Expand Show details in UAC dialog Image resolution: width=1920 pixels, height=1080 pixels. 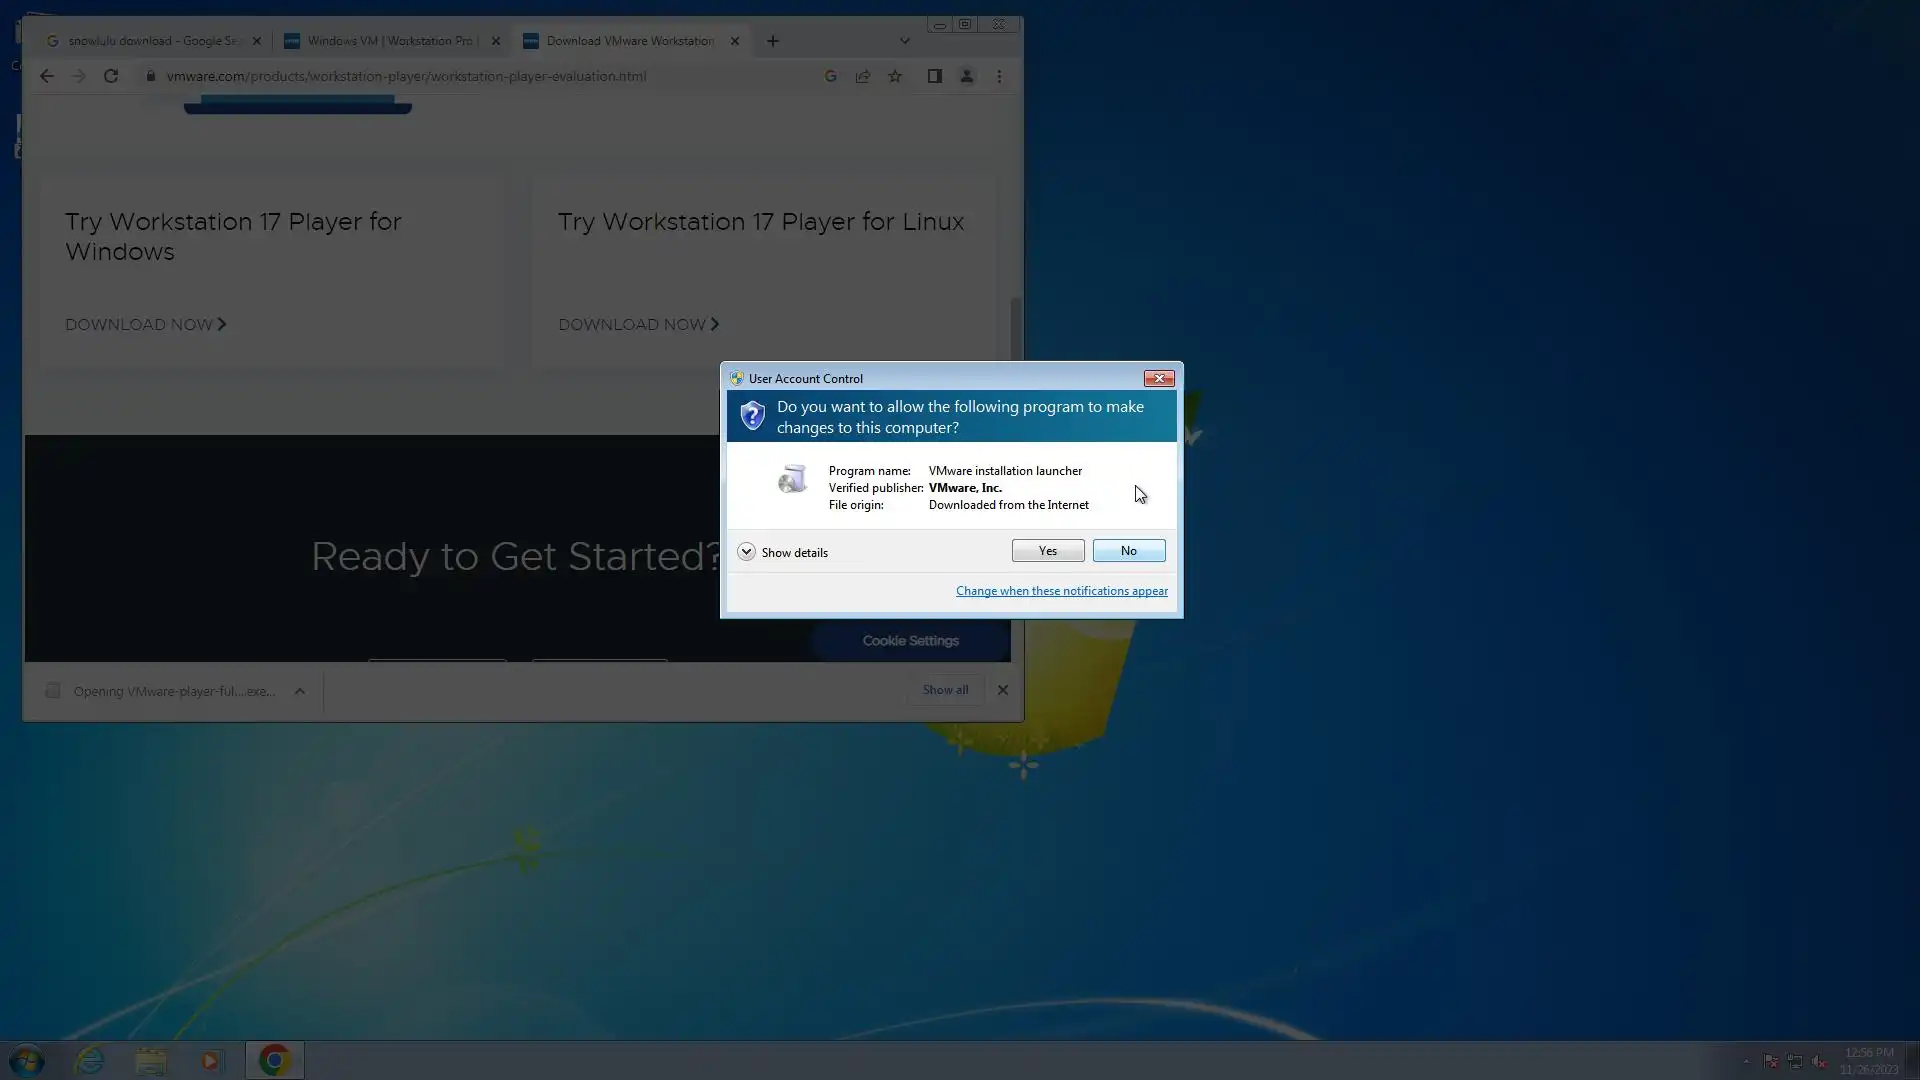746,552
